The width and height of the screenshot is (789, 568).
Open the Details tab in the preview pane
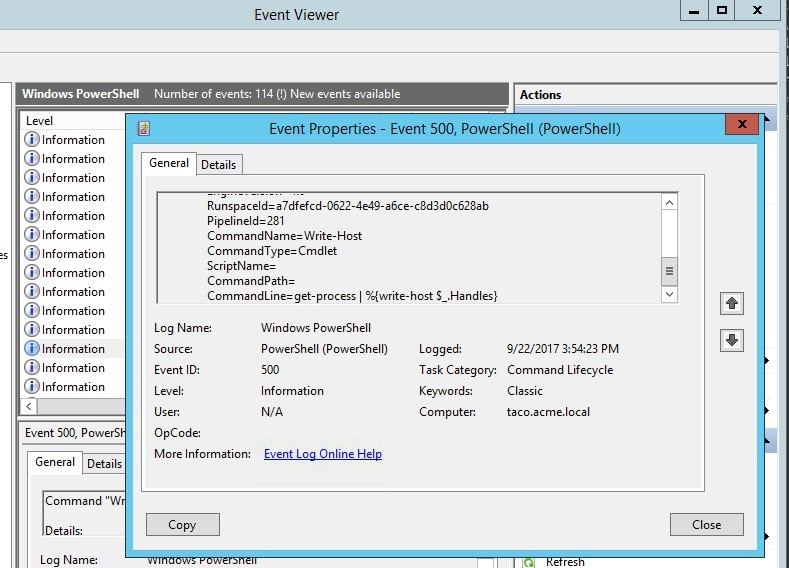click(104, 463)
